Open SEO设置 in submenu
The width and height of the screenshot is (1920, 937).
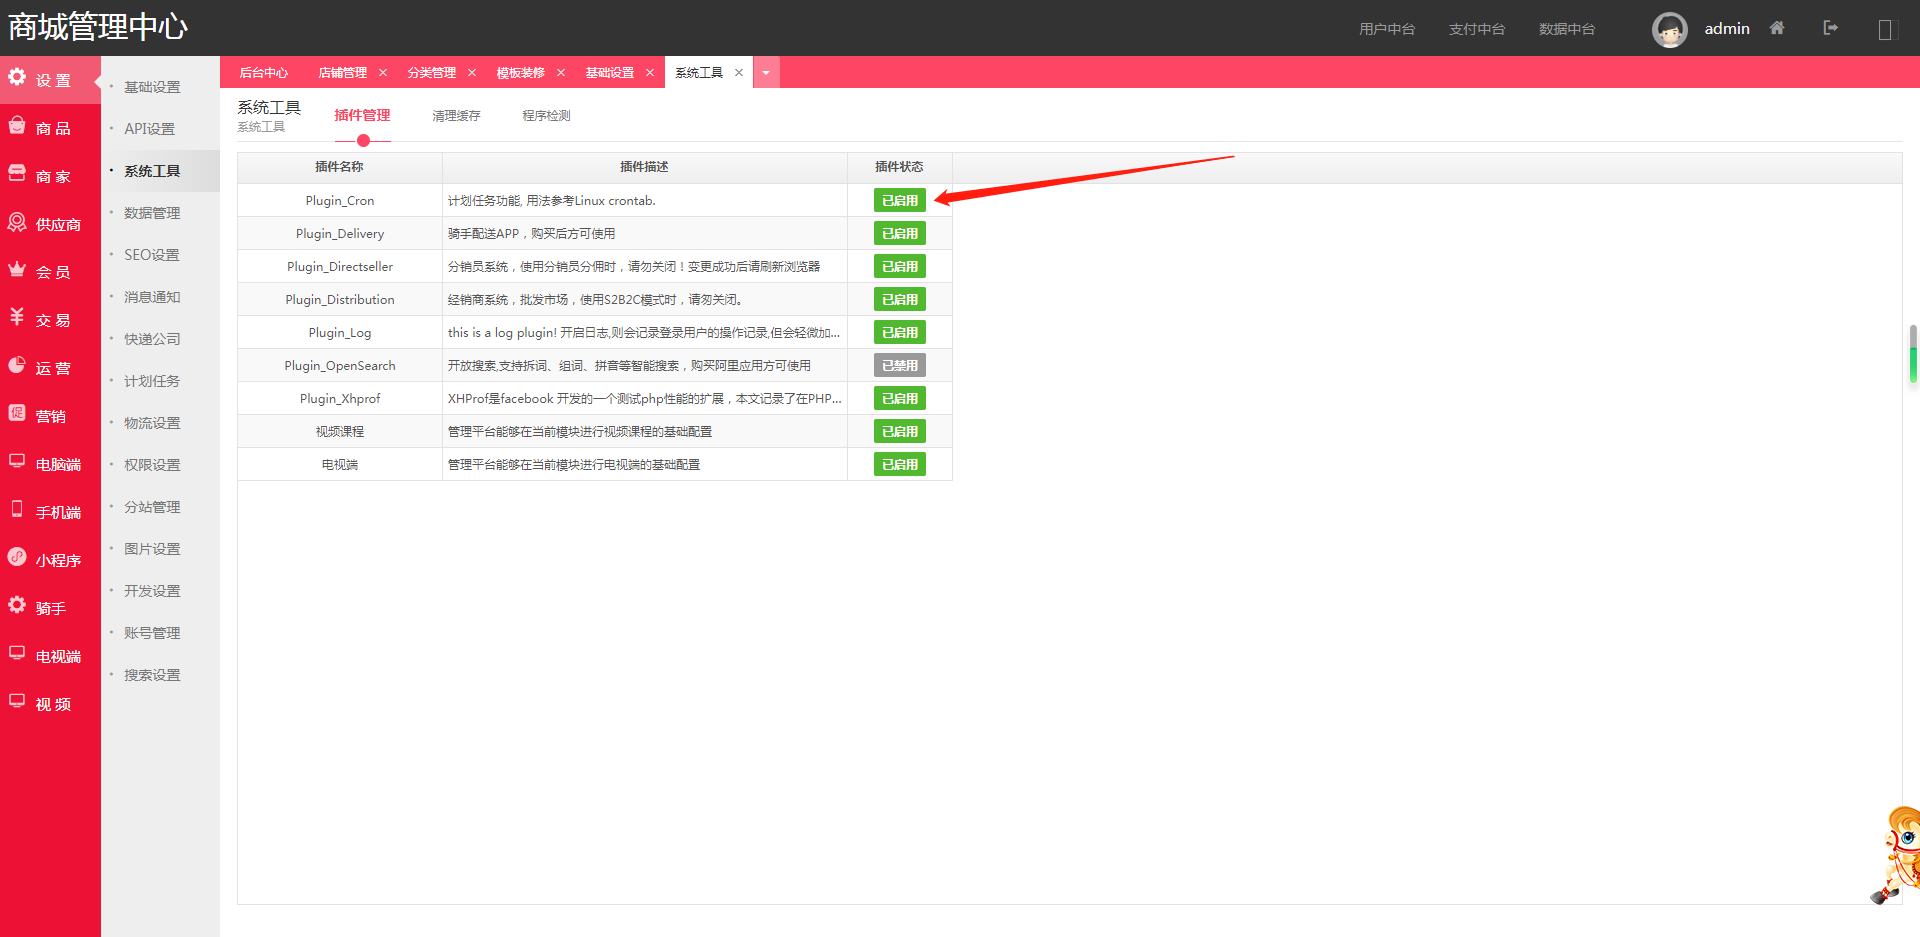tap(152, 255)
